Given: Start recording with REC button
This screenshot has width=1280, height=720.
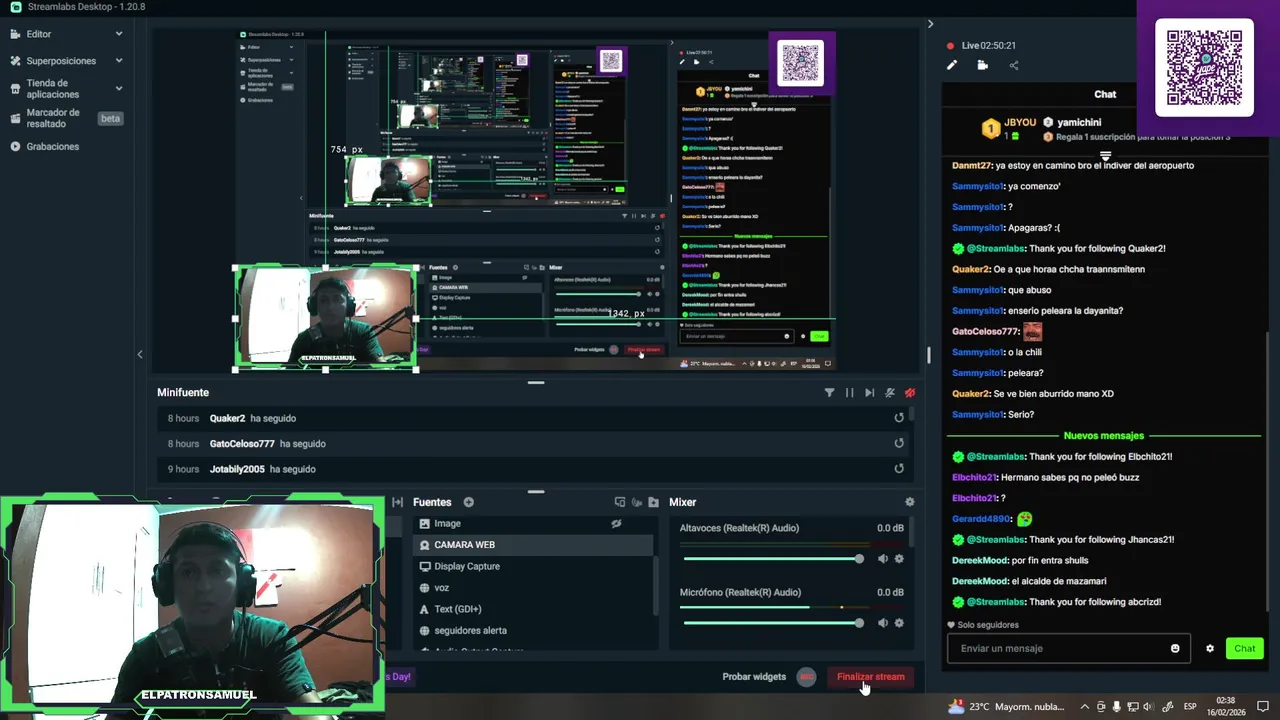Looking at the screenshot, I should (x=806, y=677).
